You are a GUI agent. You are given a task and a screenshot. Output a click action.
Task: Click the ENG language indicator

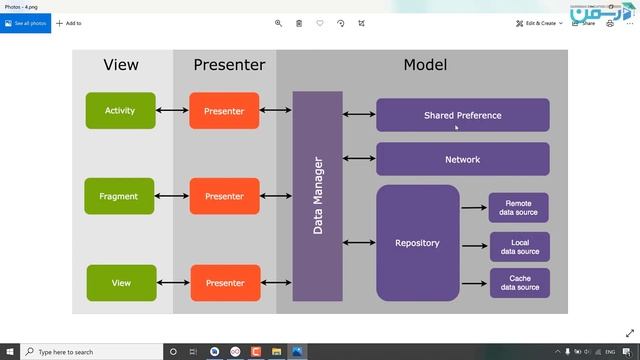pos(610,352)
